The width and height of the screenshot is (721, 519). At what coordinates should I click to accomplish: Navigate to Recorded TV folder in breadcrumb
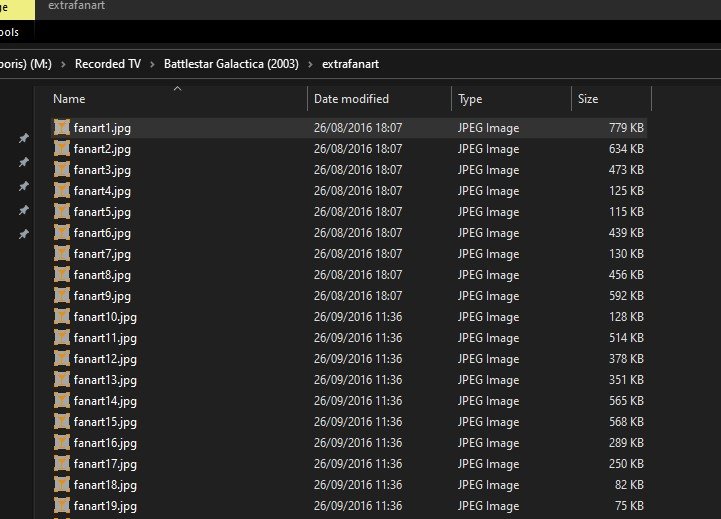point(107,65)
